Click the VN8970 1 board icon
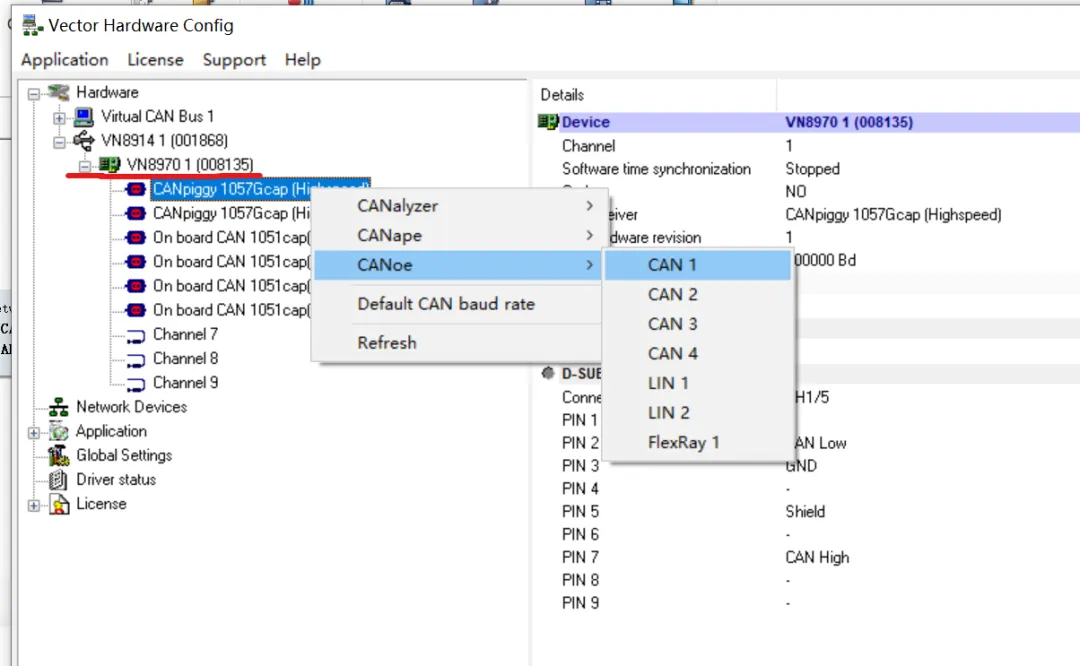1080x666 pixels. [x=109, y=165]
